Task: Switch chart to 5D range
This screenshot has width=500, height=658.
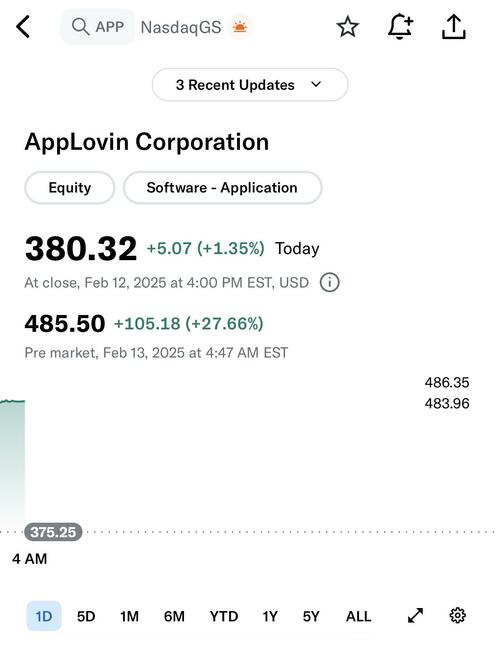Action: [x=86, y=616]
